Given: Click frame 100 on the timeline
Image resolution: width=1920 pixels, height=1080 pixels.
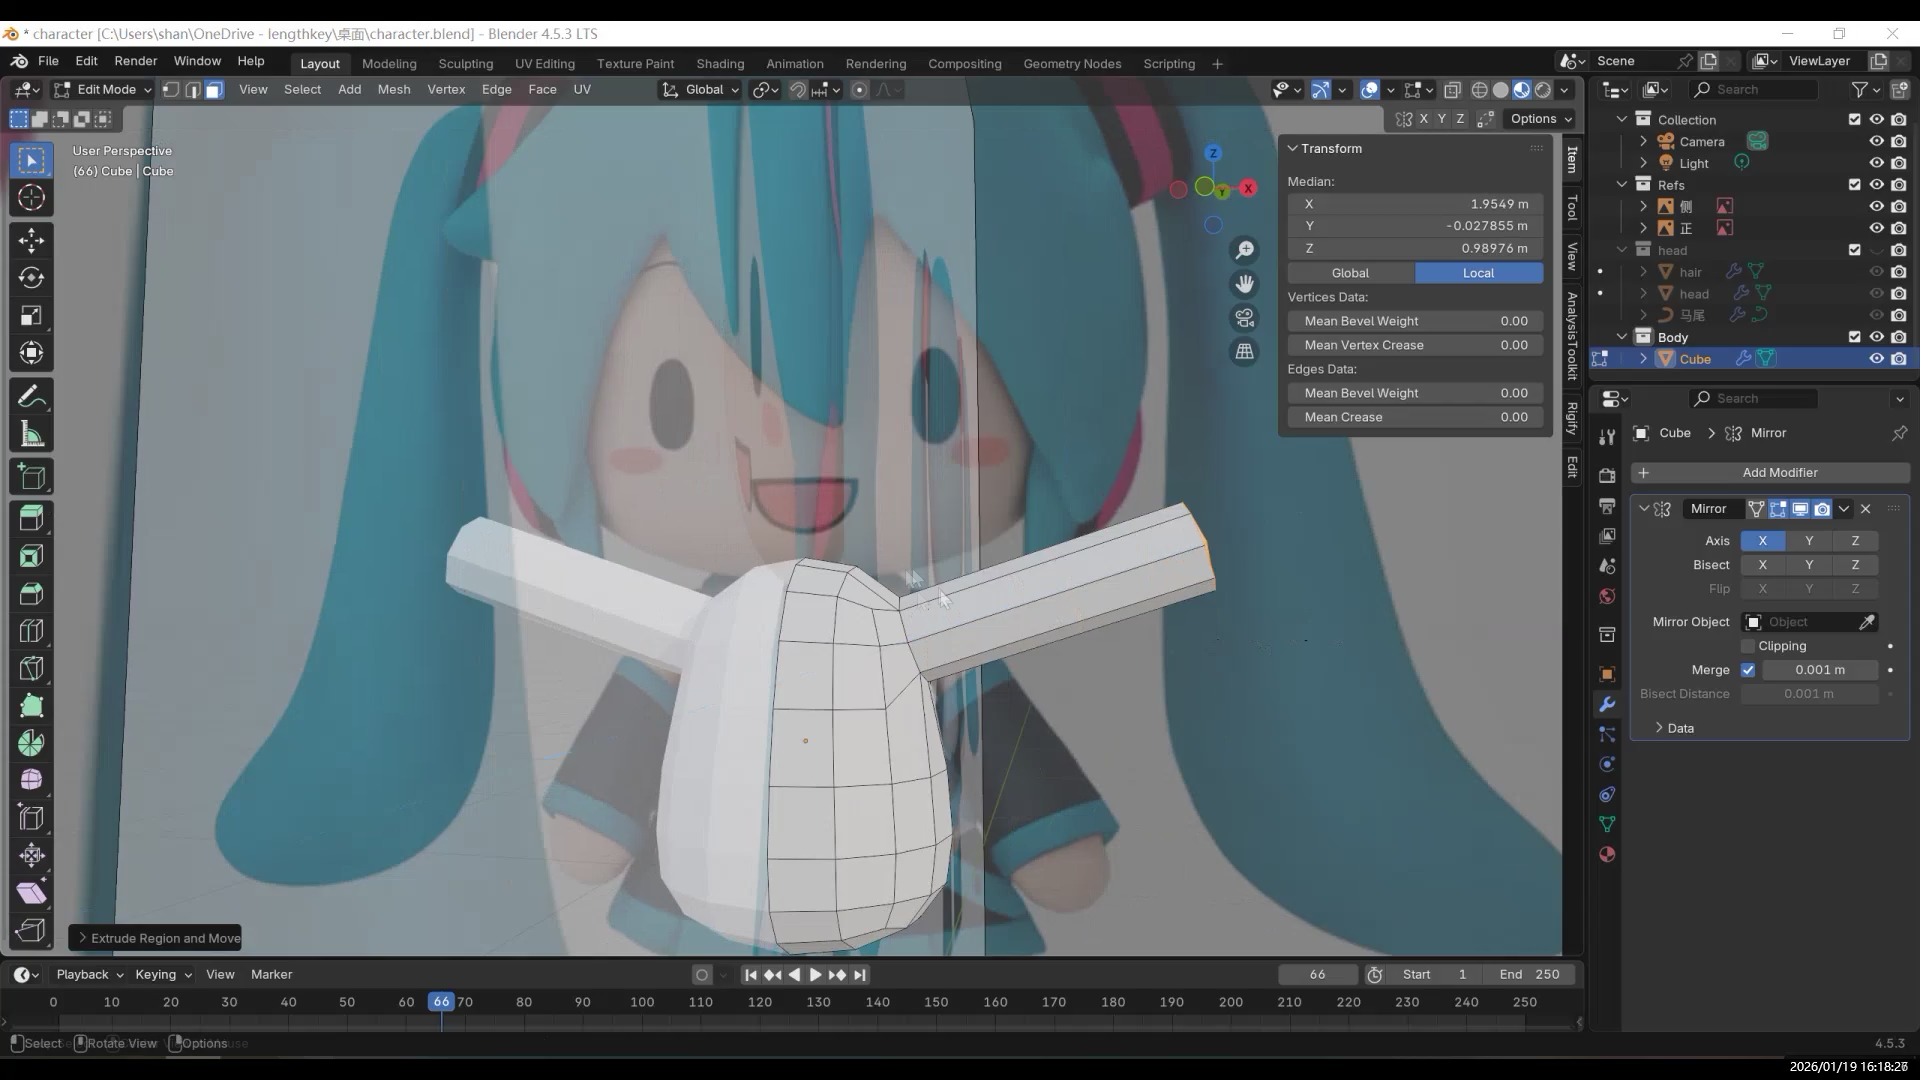Looking at the screenshot, I should tap(642, 1002).
